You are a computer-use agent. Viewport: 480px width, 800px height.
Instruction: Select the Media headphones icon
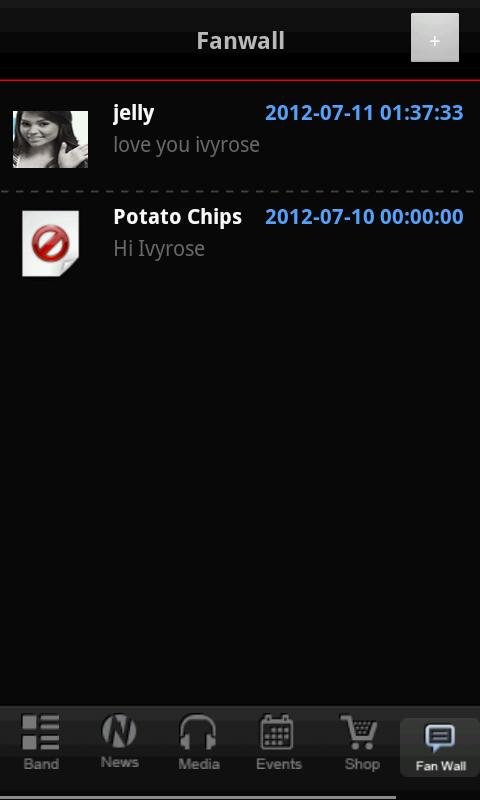pos(198,732)
